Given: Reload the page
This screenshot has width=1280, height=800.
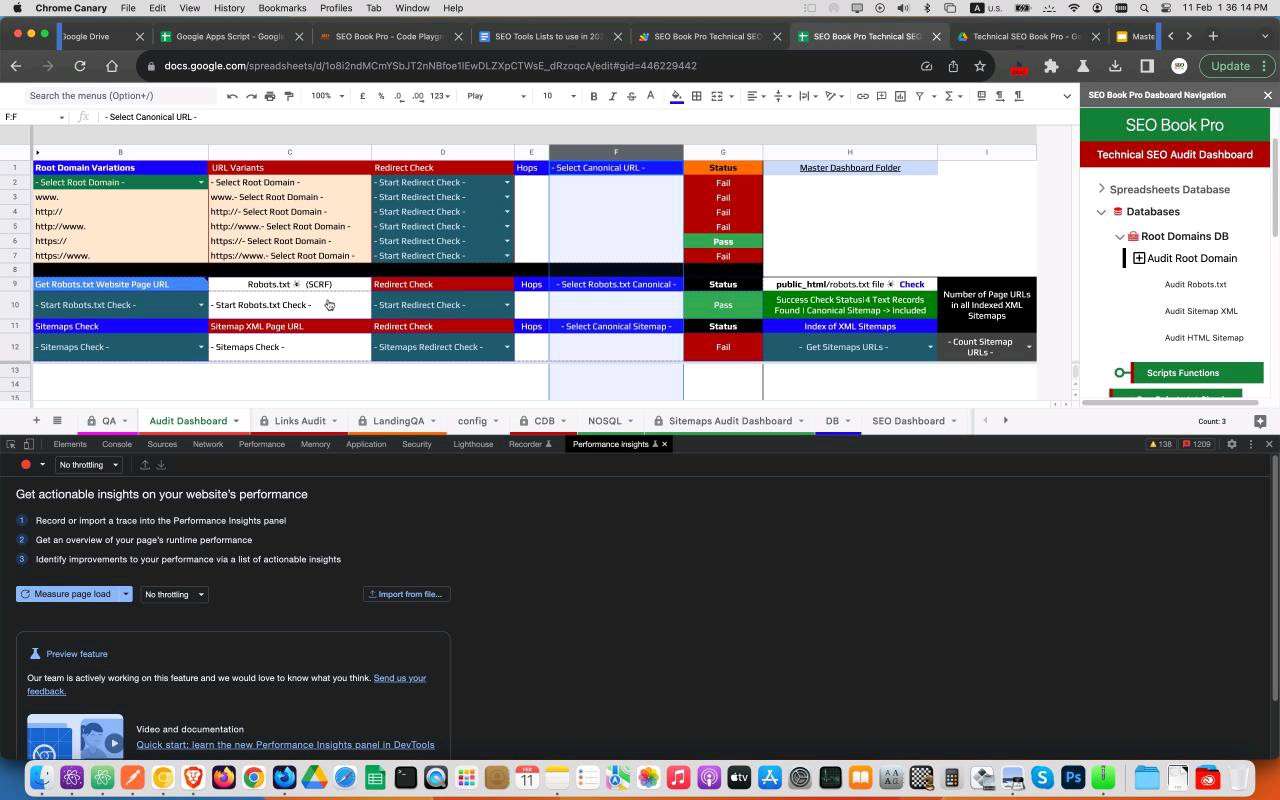Looking at the screenshot, I should [79, 66].
